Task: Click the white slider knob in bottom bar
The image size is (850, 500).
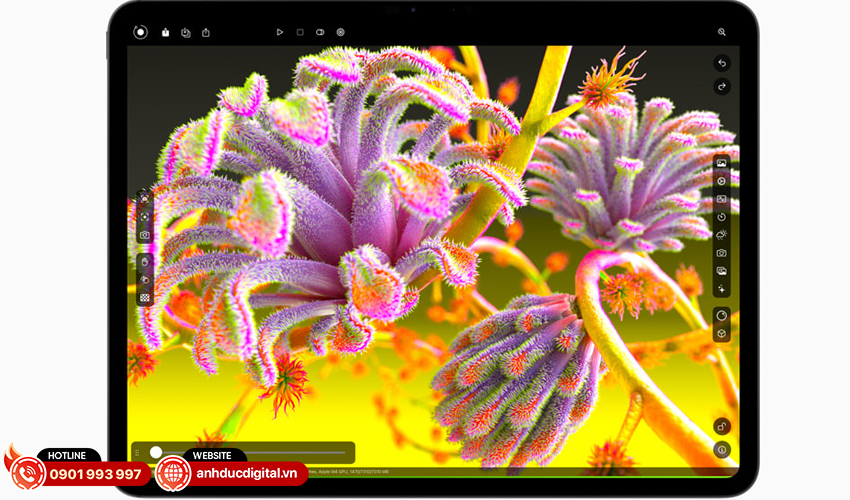Action: click(156, 452)
